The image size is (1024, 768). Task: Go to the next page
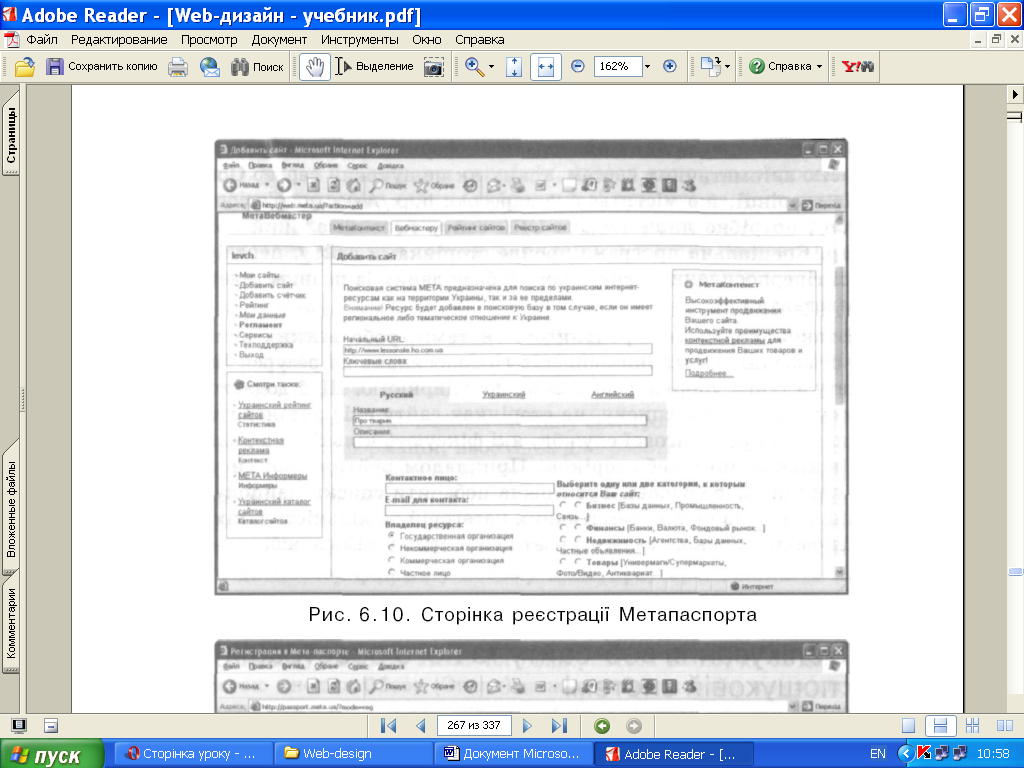tap(527, 726)
